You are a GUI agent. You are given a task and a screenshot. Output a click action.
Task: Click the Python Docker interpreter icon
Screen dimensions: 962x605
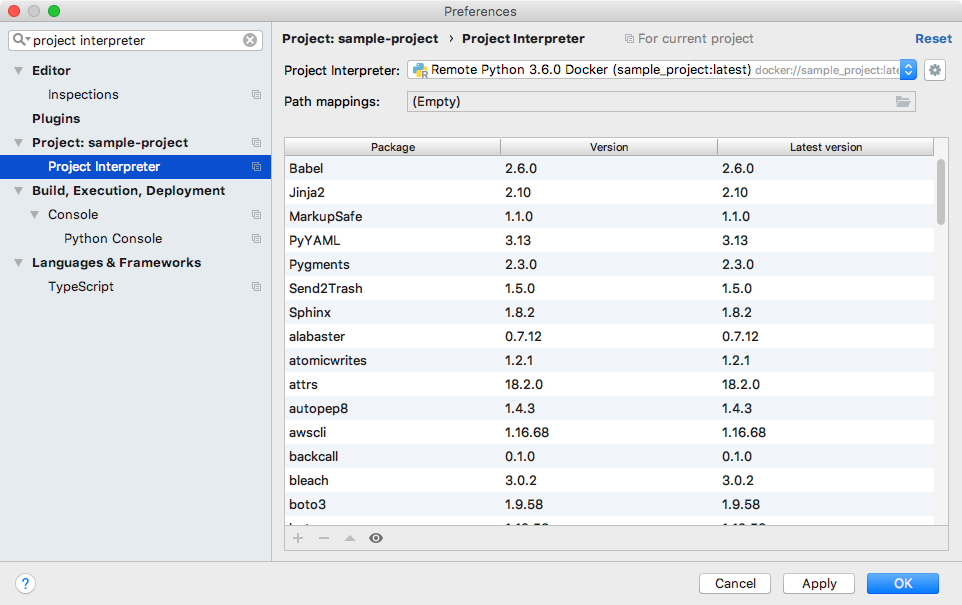point(420,71)
